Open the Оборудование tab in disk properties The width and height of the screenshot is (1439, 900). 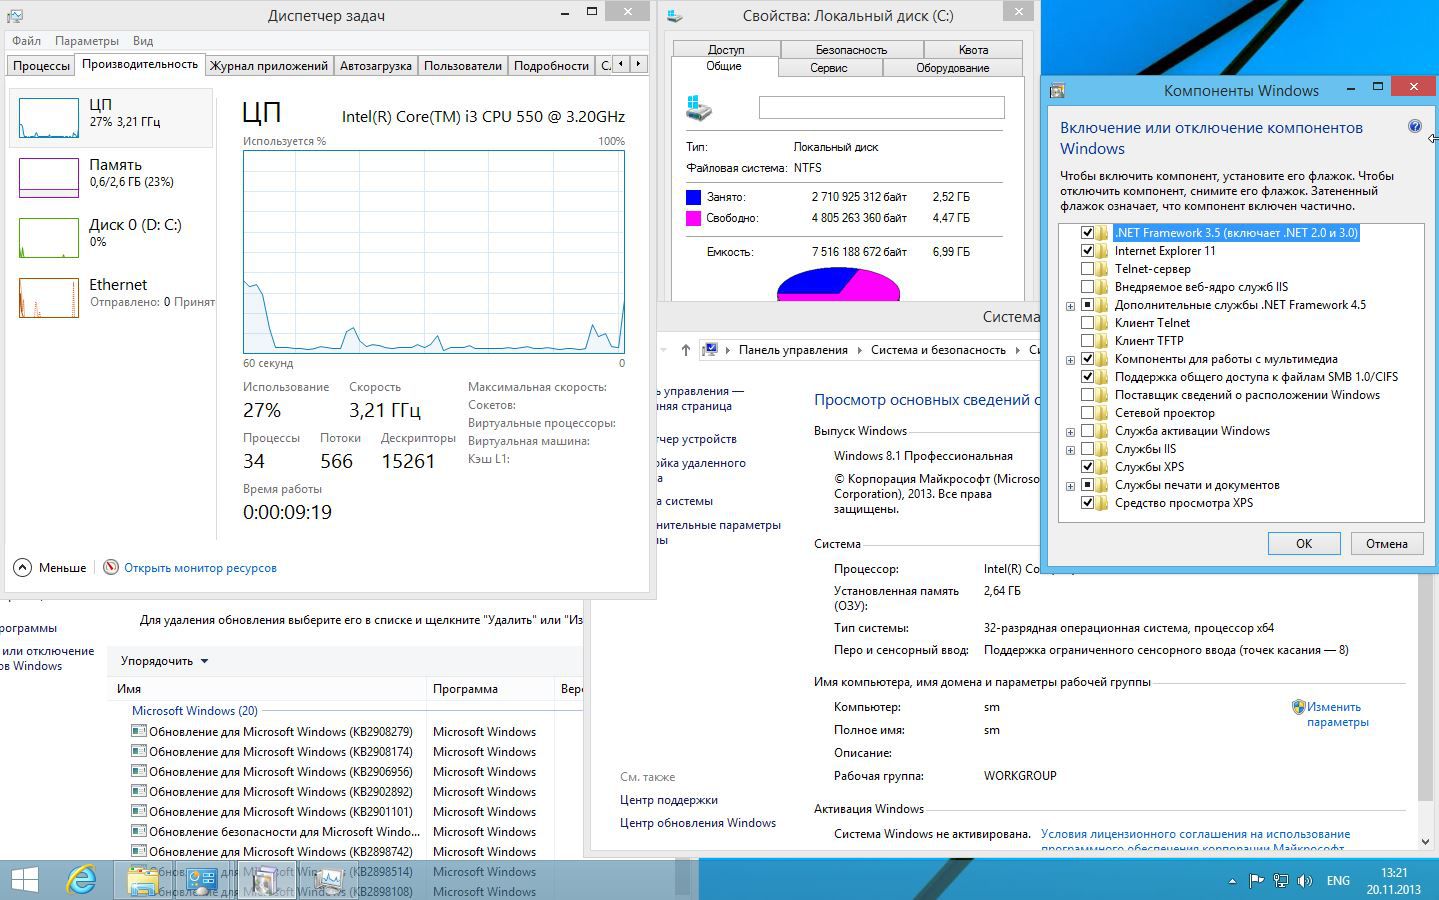coord(952,68)
